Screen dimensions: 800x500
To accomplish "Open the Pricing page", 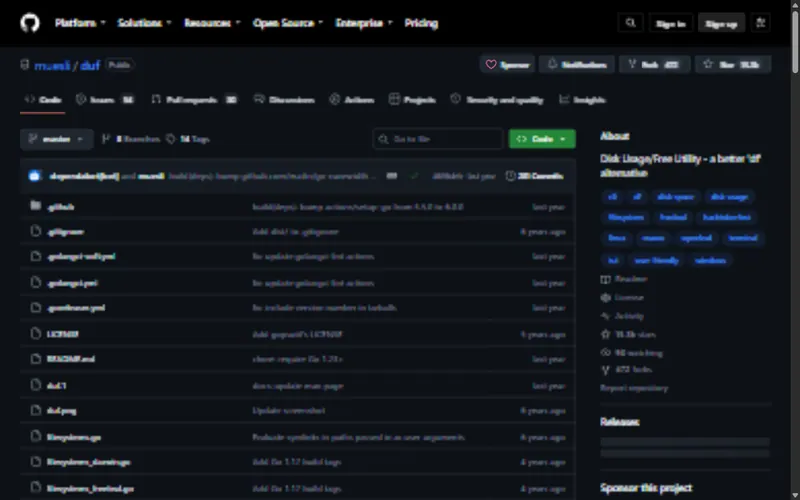I will 421,23.
